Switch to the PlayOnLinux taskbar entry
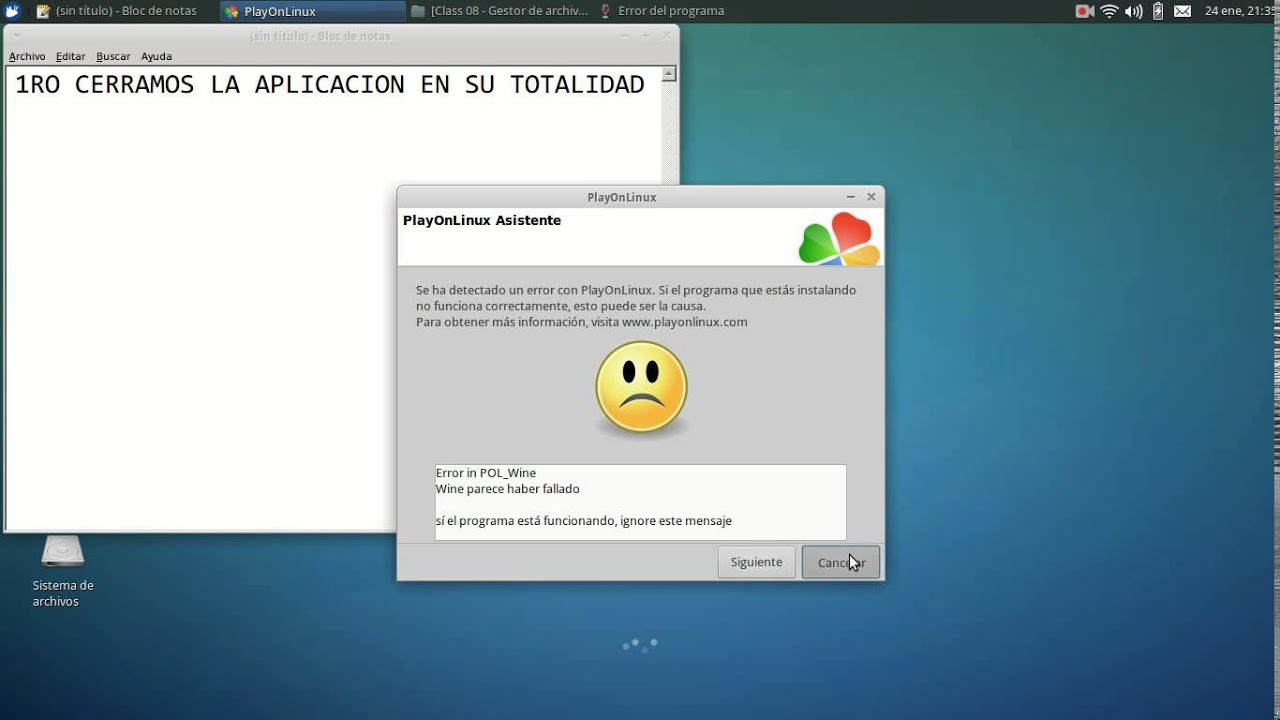Screen dimensions: 1280x720 click(310, 11)
